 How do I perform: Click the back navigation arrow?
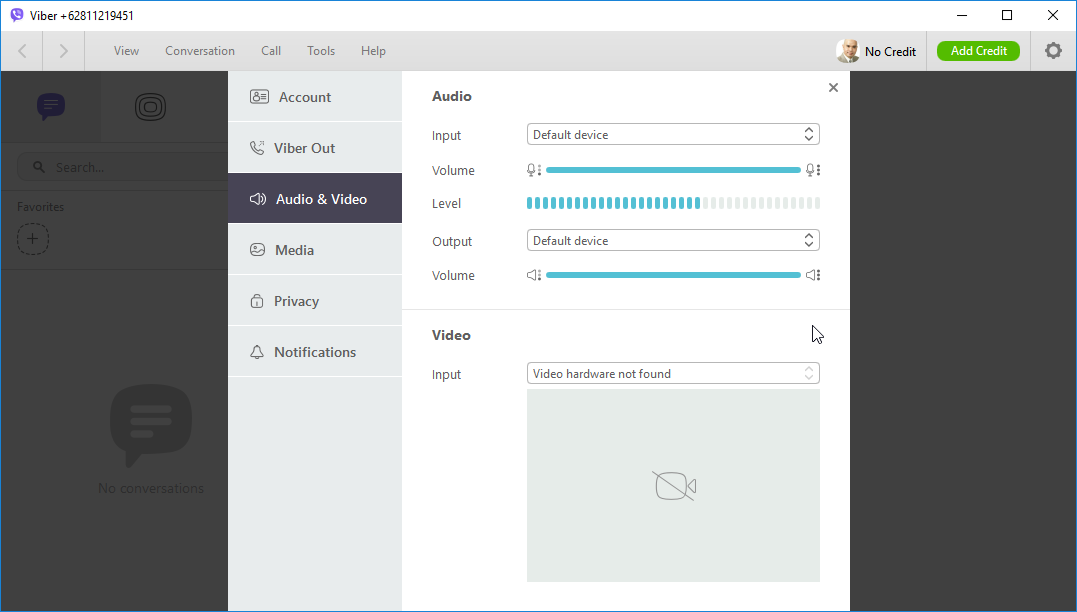coord(22,51)
